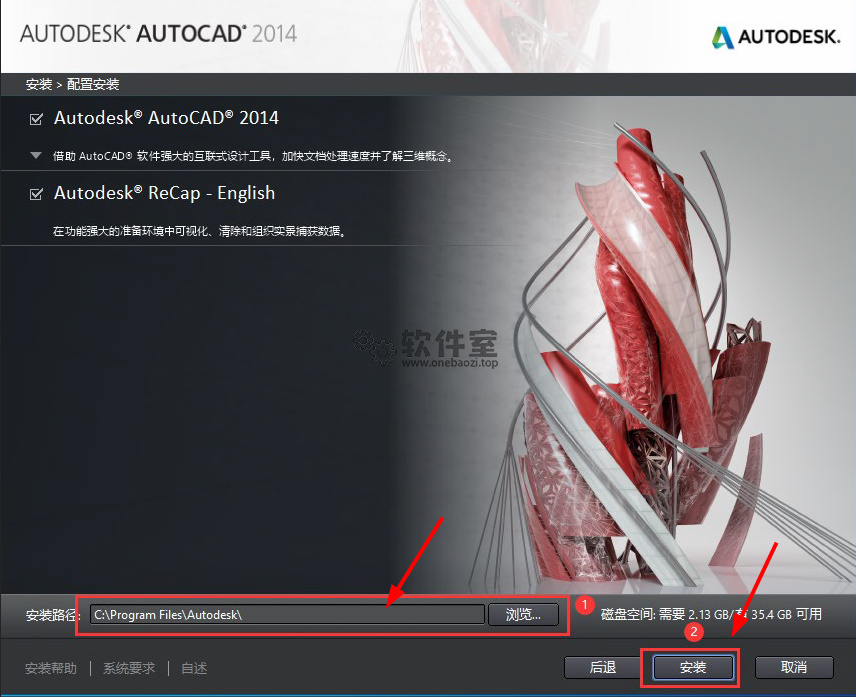Click the 安装 > 配置安装 breadcrumb text
The height and width of the screenshot is (697, 856).
[72, 85]
